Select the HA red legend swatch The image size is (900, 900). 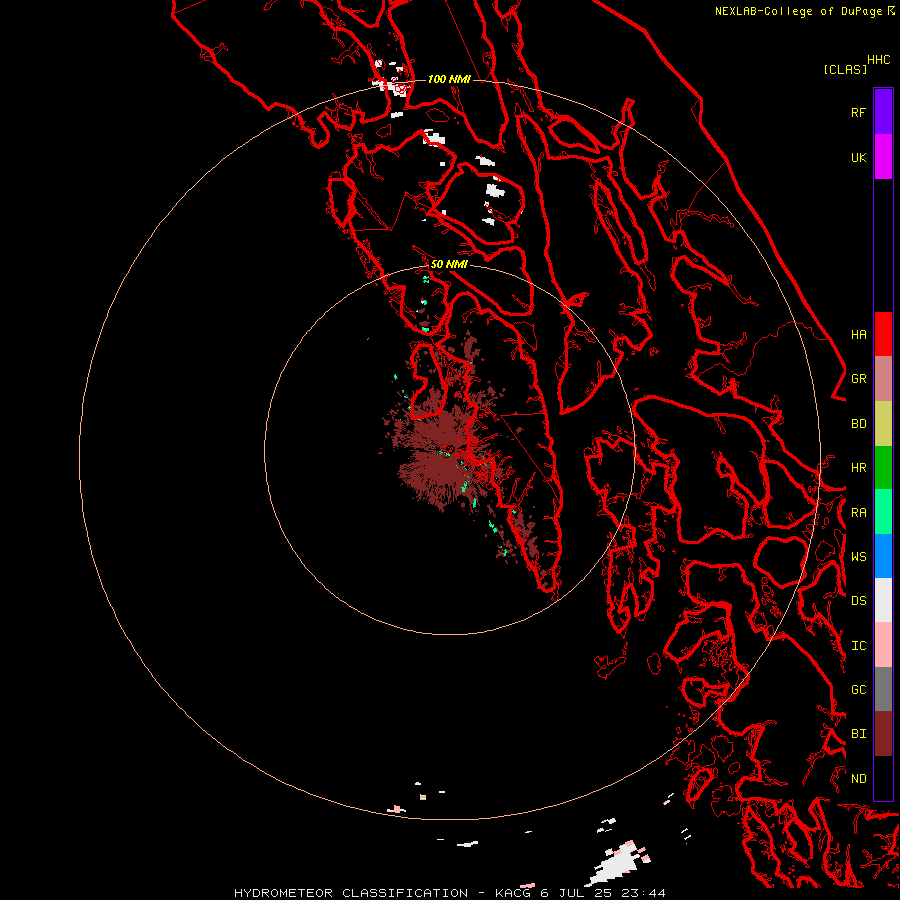click(x=883, y=334)
